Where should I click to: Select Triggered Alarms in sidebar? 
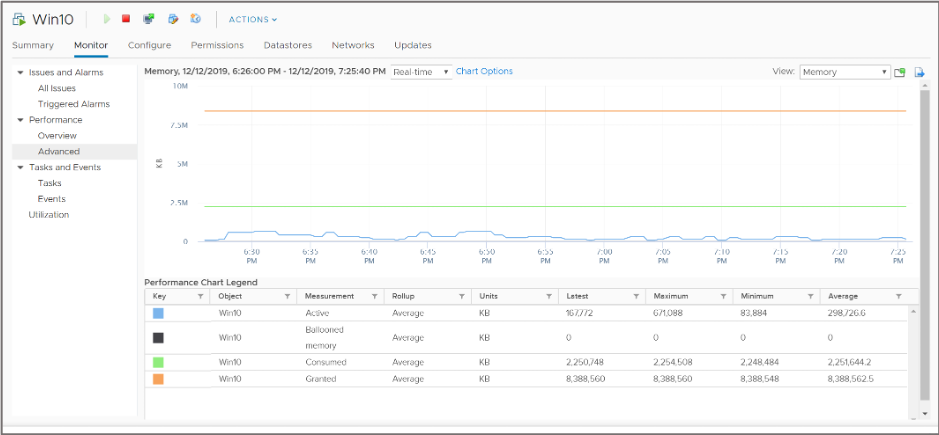(74, 104)
